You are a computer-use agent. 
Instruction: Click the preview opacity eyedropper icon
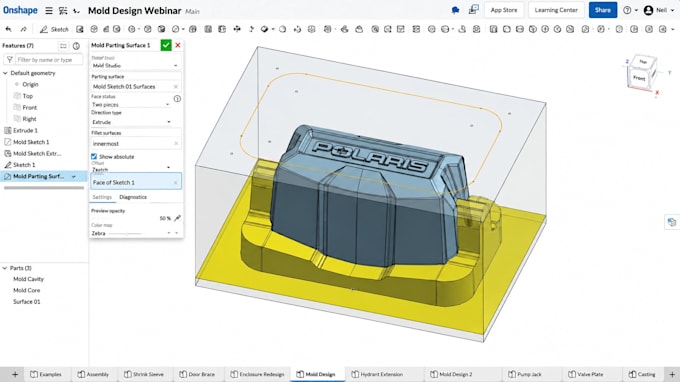coord(177,218)
